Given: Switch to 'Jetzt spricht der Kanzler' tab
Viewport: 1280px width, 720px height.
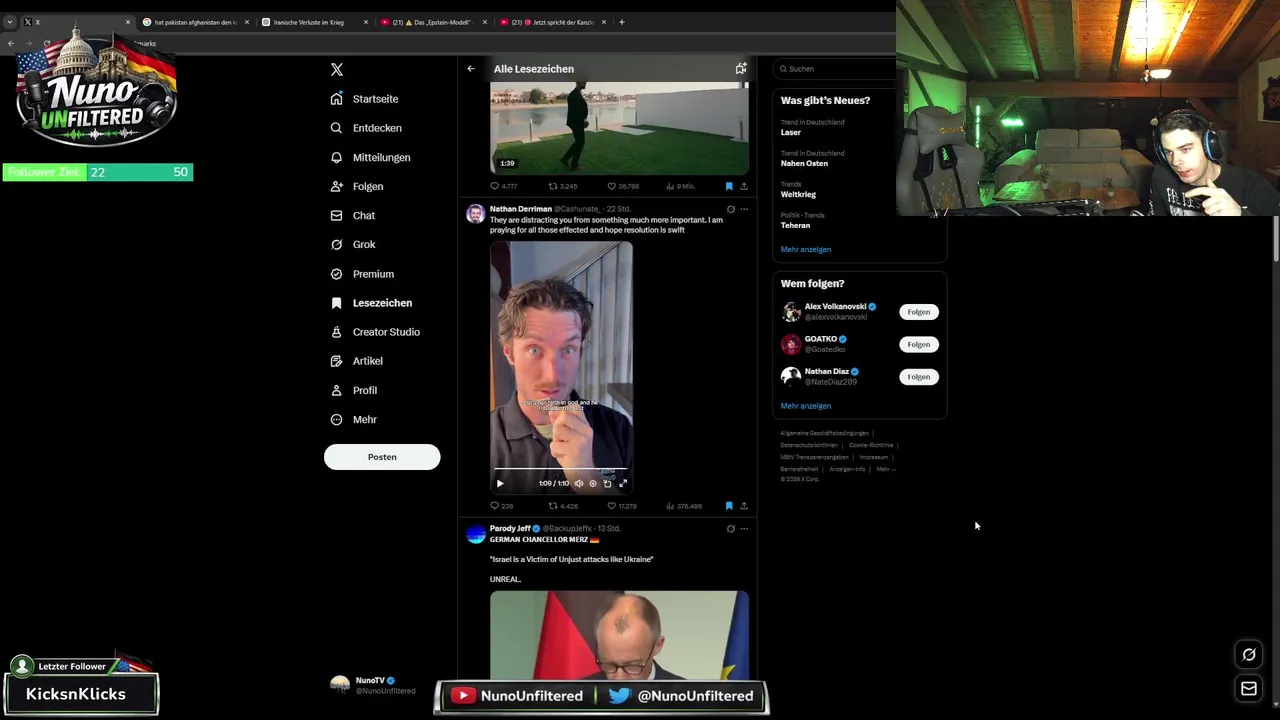Looking at the screenshot, I should [x=552, y=22].
